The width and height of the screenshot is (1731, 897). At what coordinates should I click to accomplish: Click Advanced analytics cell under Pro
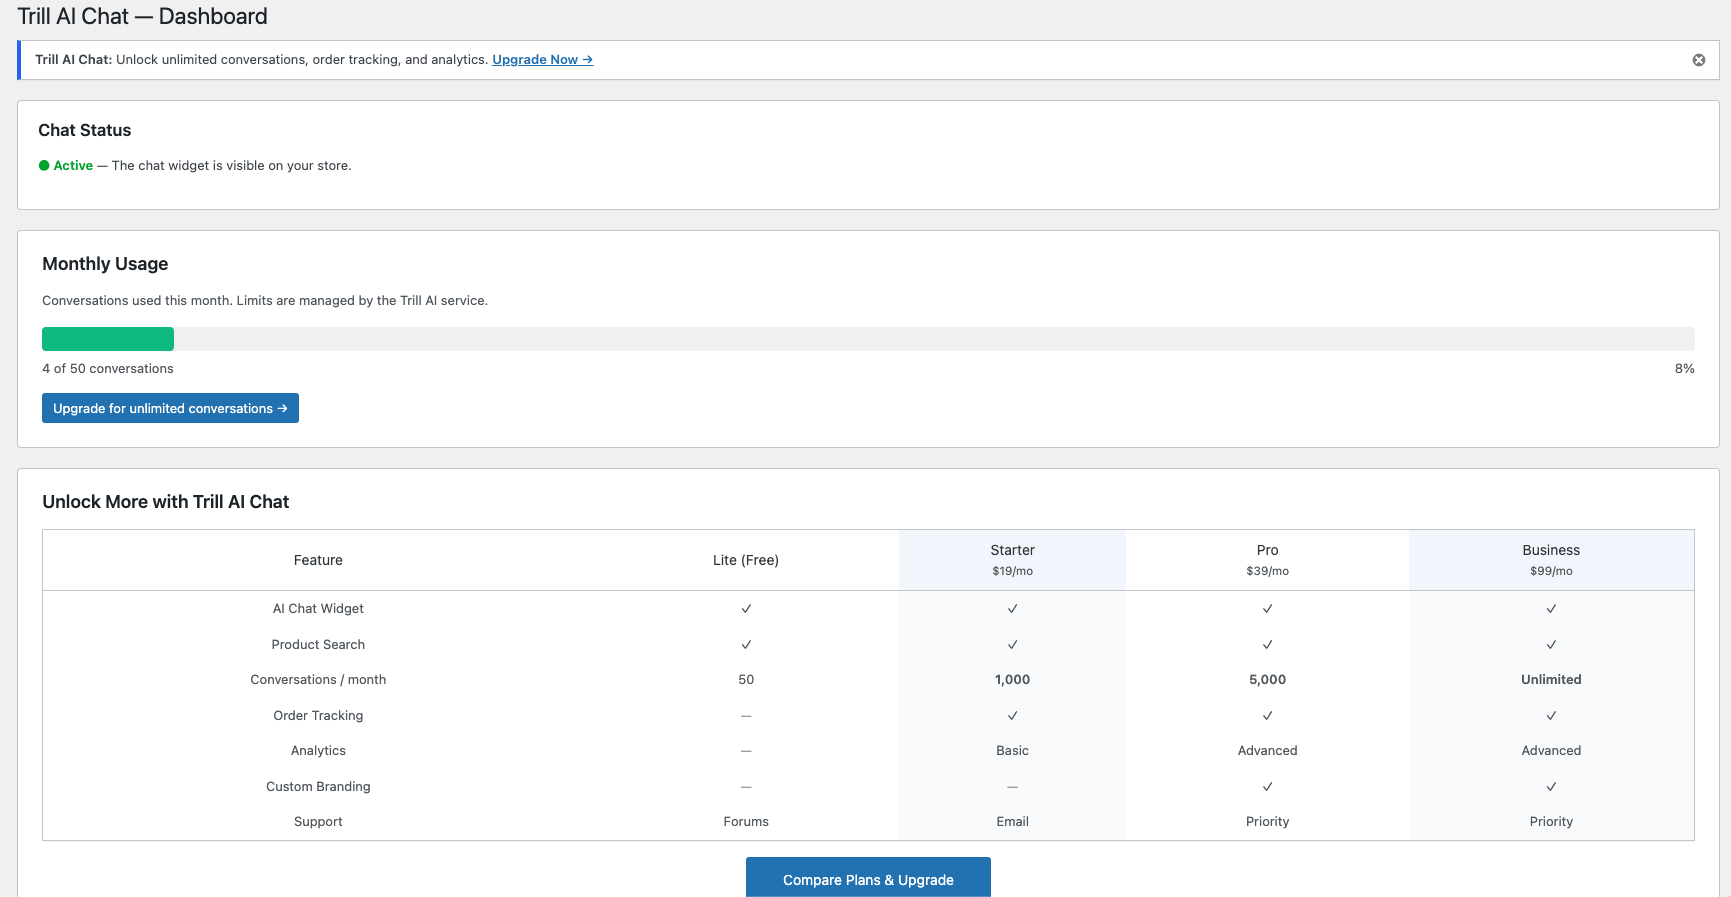(1267, 751)
